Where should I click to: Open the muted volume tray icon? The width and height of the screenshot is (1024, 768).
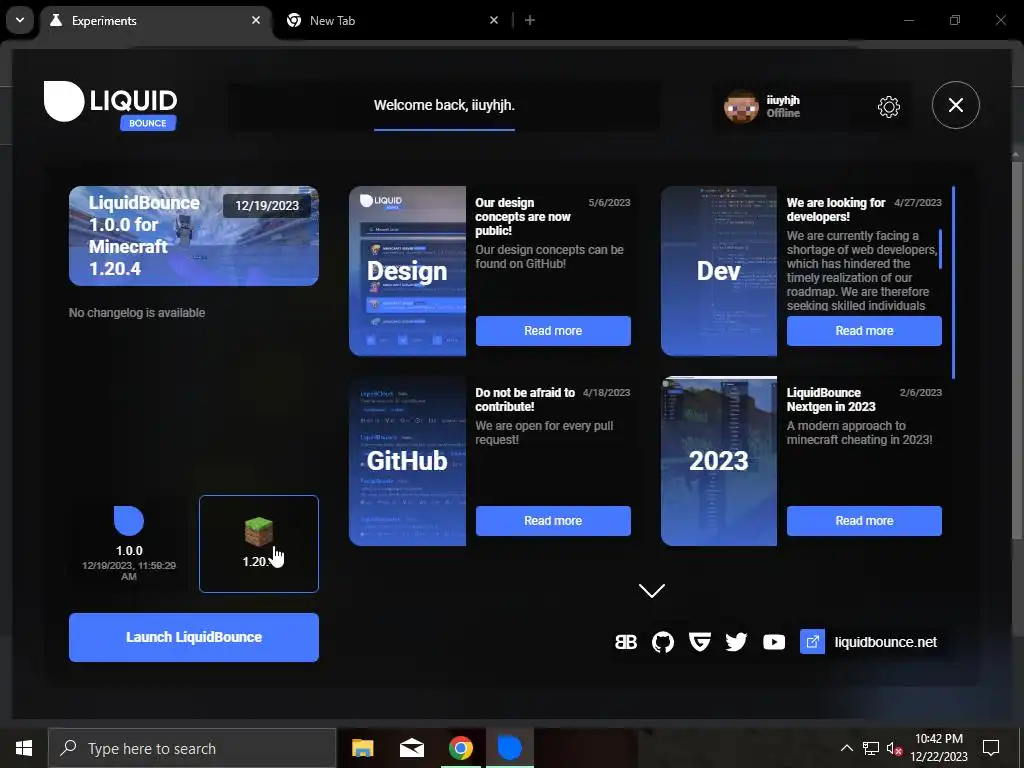894,748
